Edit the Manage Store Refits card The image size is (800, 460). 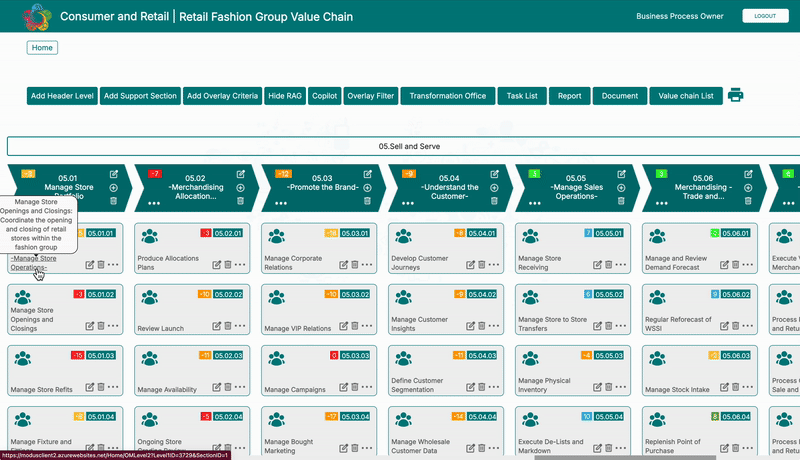click(90, 387)
